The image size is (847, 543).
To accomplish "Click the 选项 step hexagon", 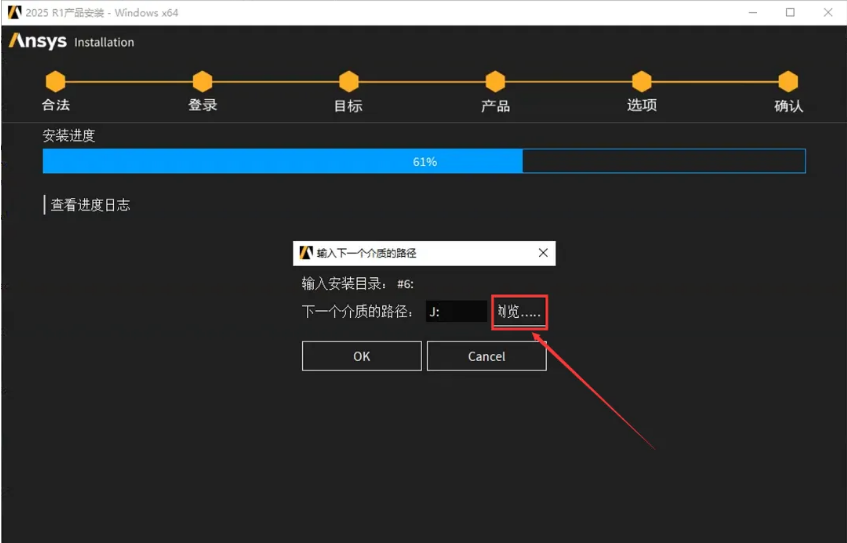I will 641,82.
